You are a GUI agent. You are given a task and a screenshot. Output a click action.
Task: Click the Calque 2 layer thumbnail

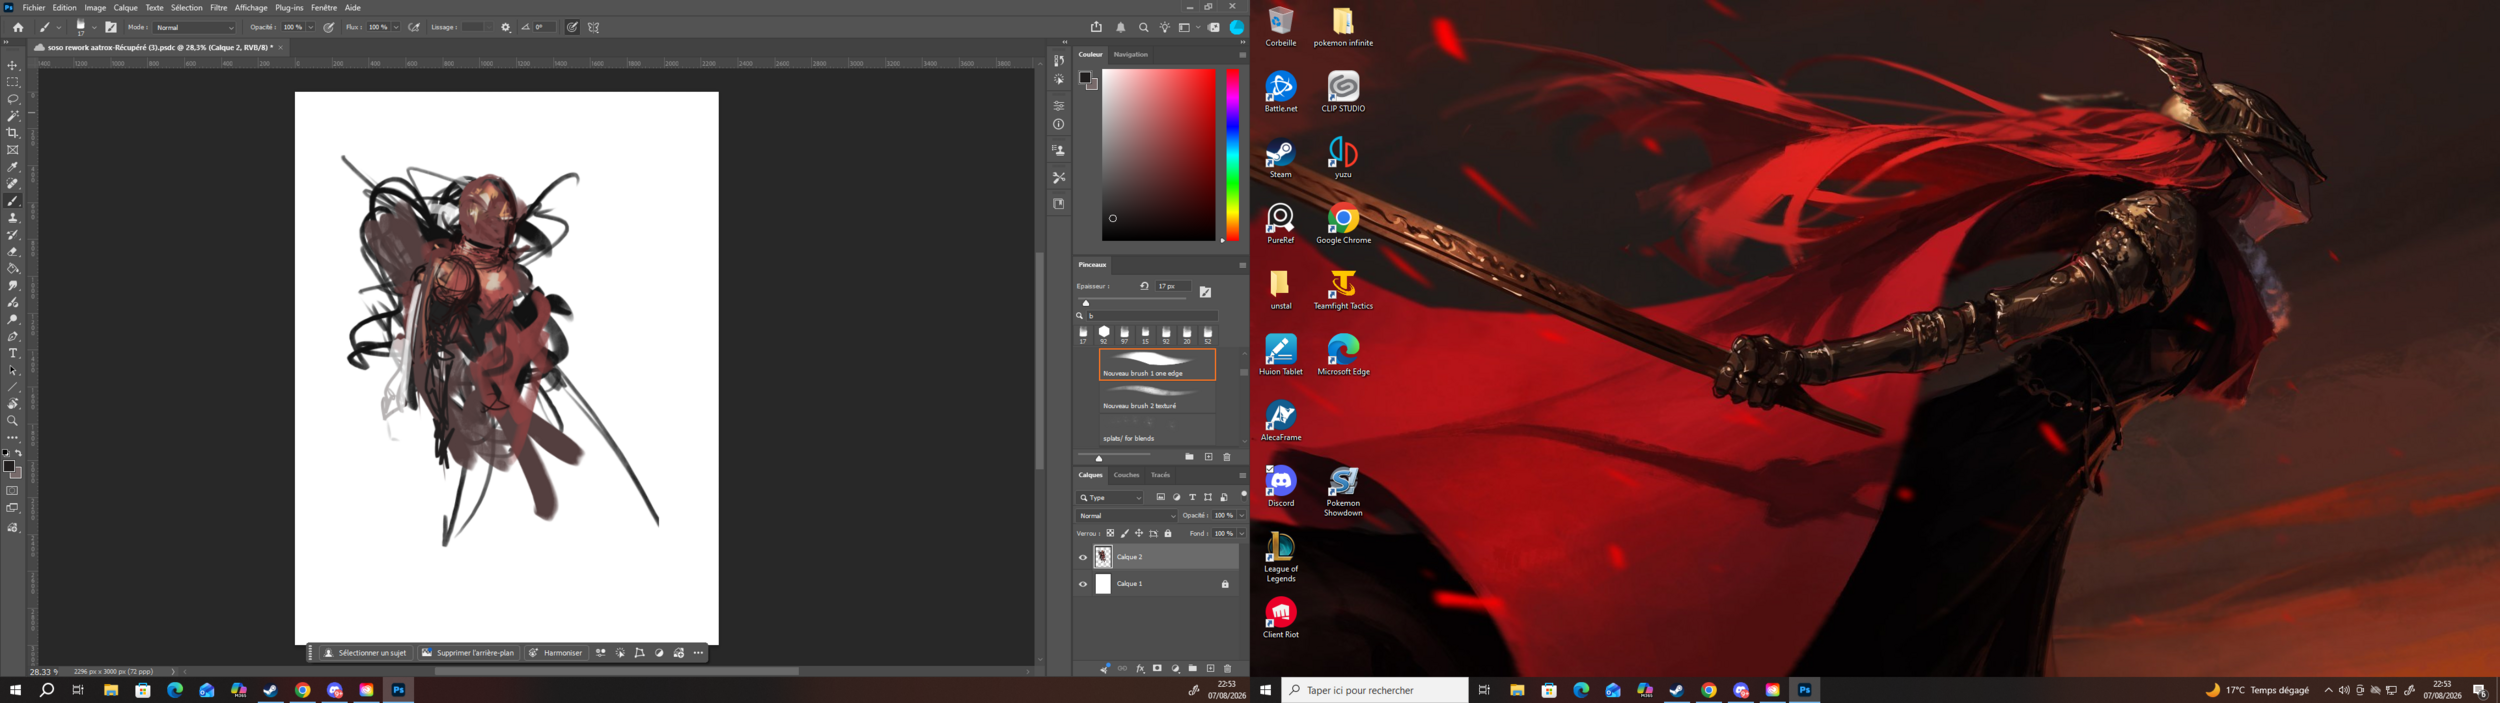(x=1103, y=557)
